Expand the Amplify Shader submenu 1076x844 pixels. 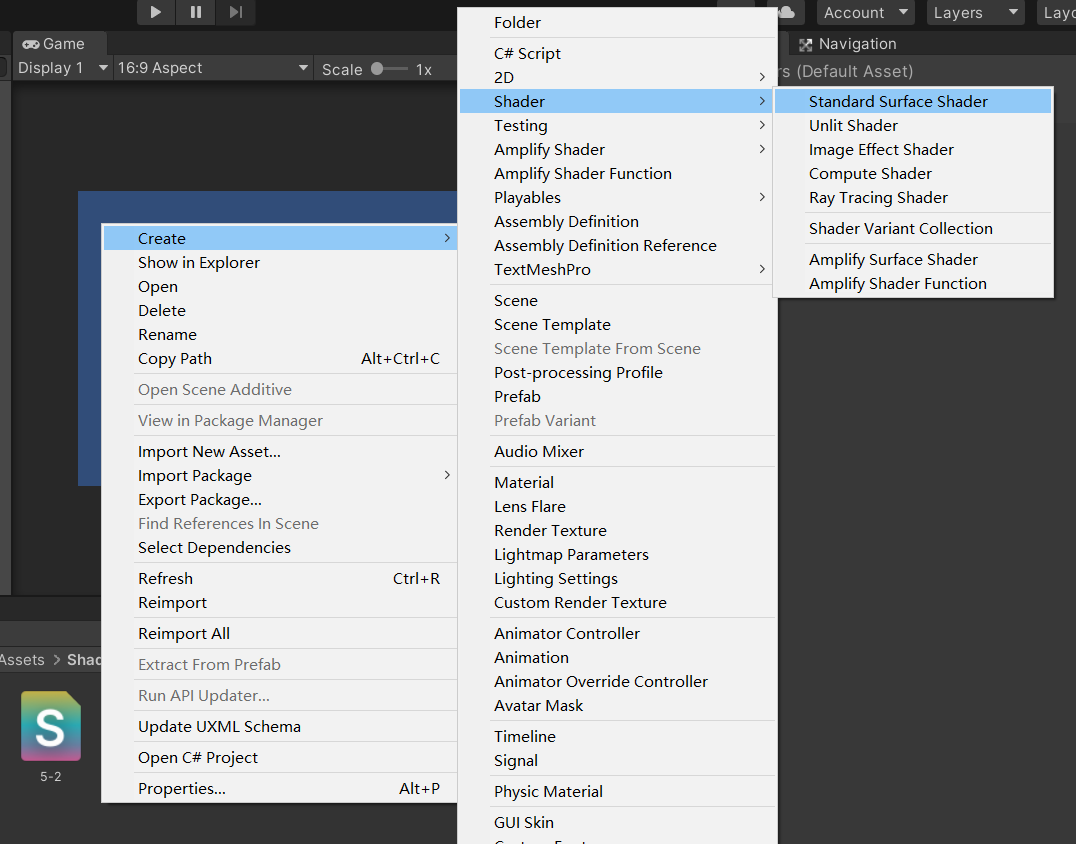pos(618,150)
